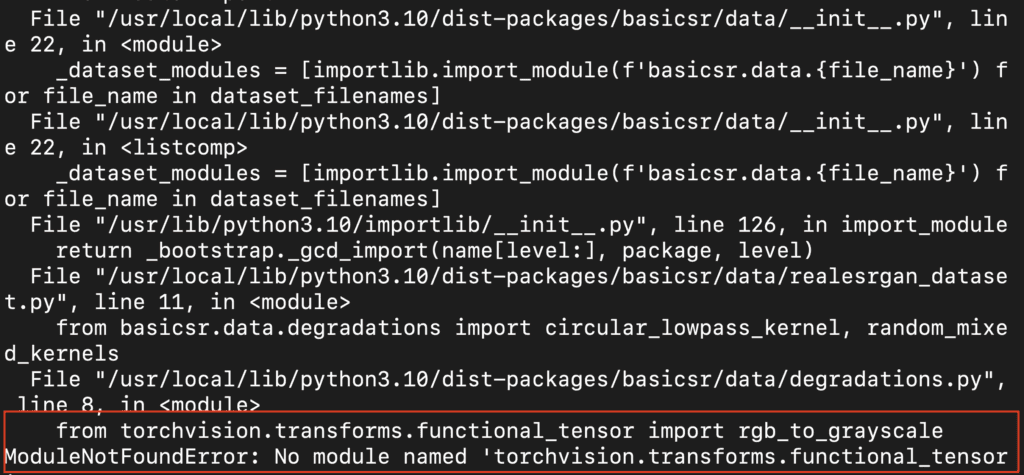1024x475 pixels.
Task: Click the wrapped d_kernels text
Action: 62,353
